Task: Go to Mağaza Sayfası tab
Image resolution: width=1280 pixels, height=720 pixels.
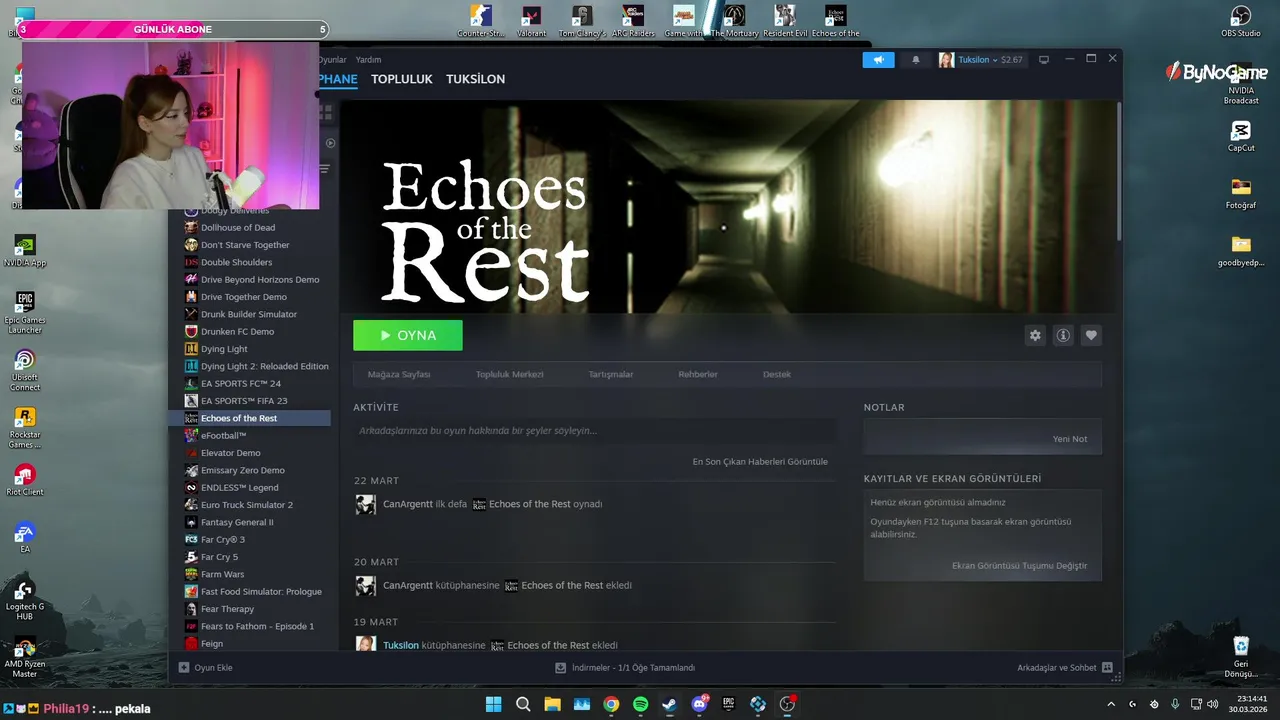Action: [399, 374]
